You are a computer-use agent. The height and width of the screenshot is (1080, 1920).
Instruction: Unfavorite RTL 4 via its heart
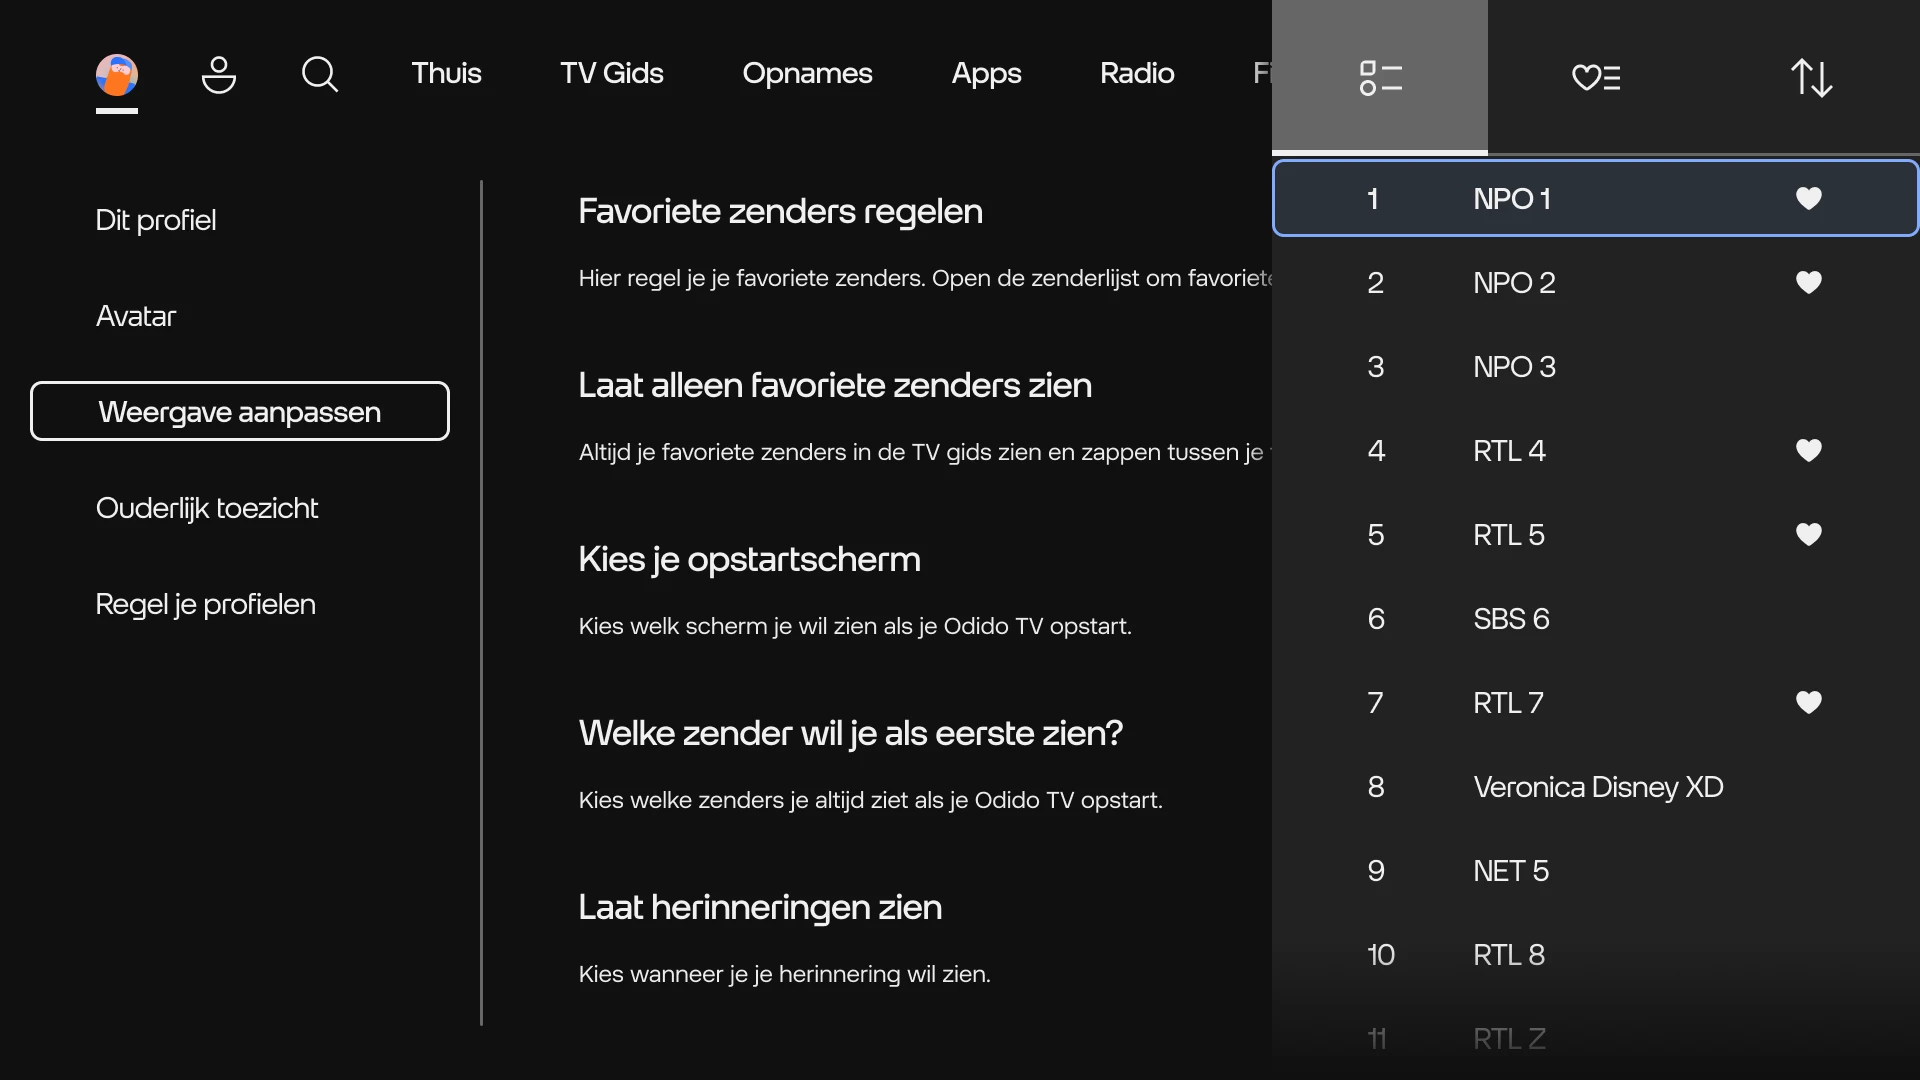pos(1809,450)
